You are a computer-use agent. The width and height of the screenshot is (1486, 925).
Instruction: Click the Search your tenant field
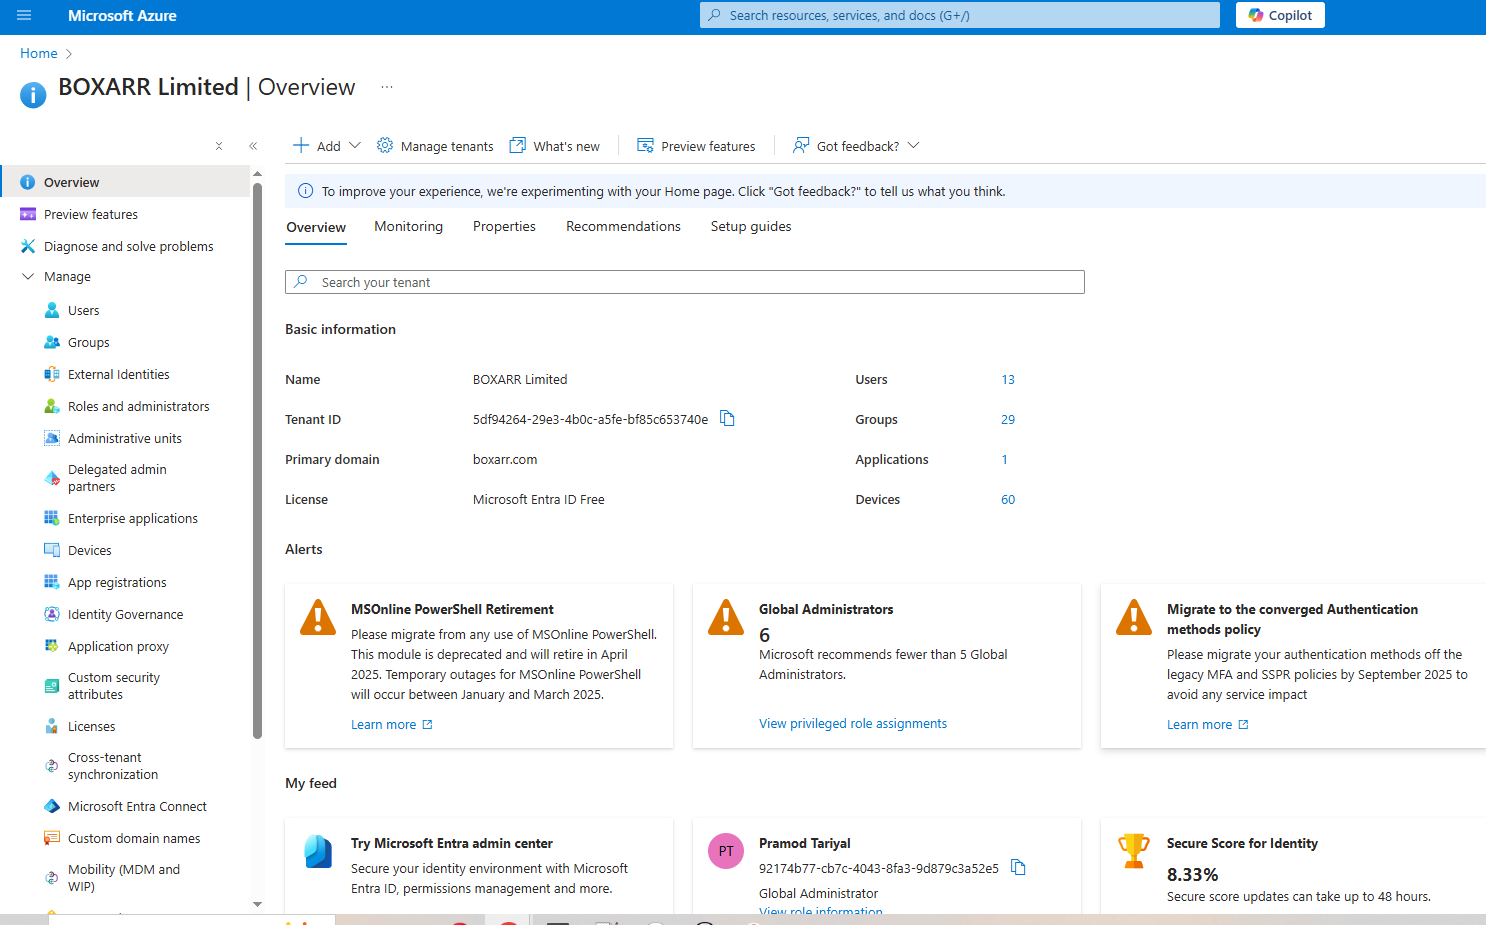point(684,282)
